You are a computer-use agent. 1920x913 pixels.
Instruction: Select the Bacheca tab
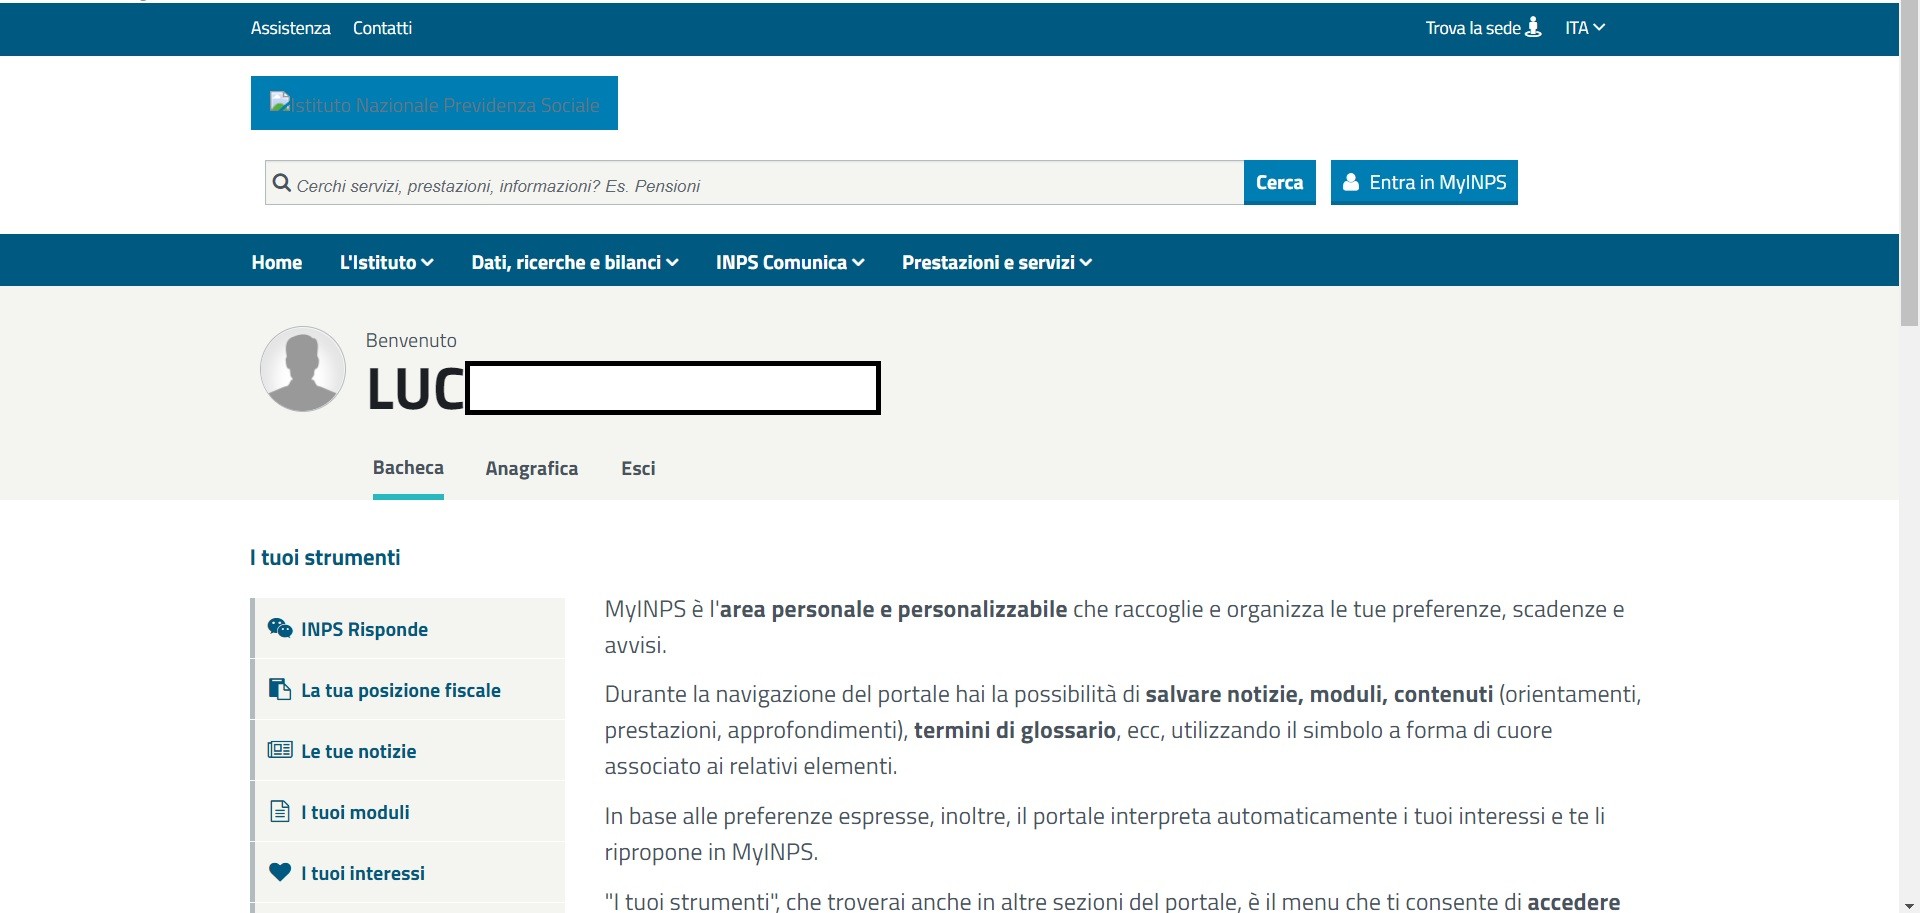tap(408, 468)
